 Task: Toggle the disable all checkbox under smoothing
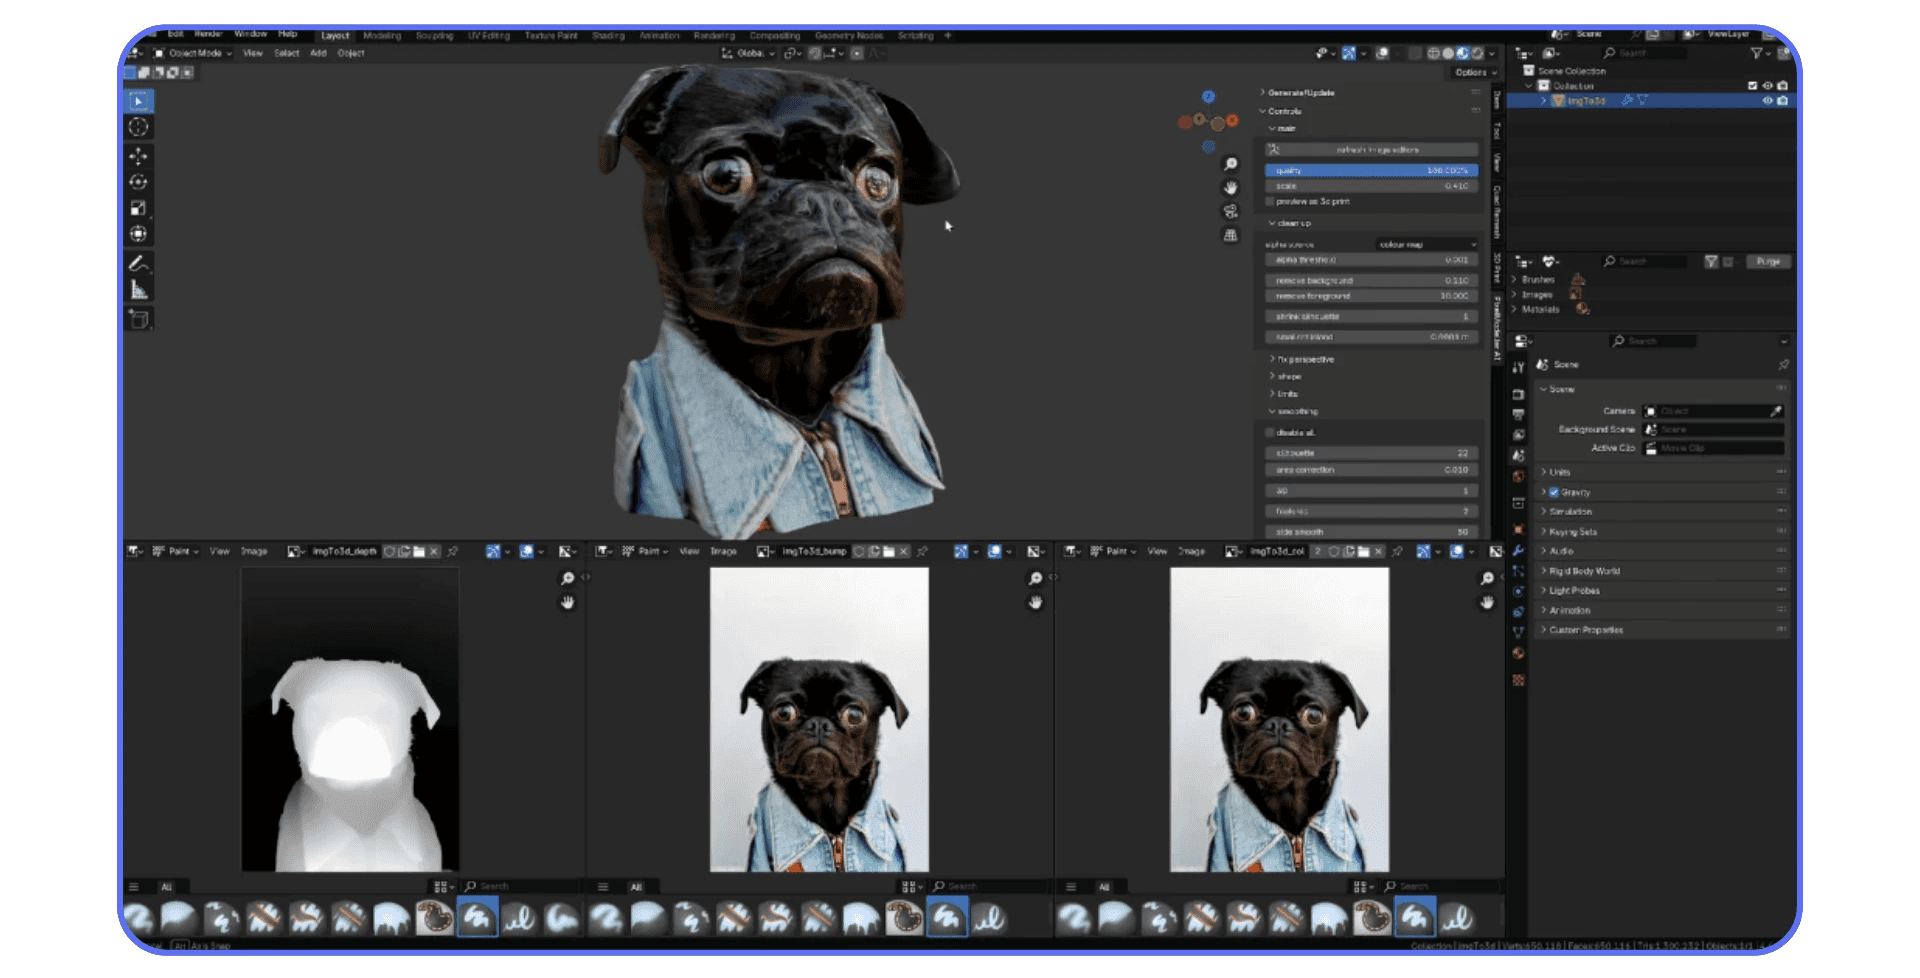[x=1270, y=432]
